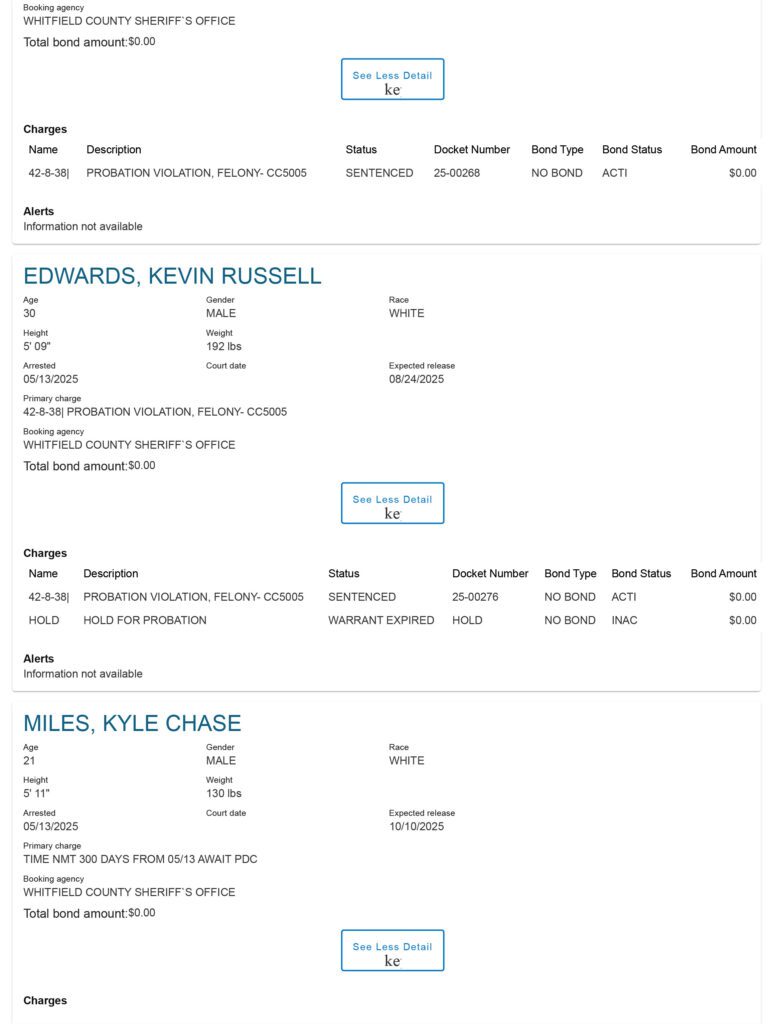This screenshot has height=1024, width=773.
Task: Click the Bond Status header in first charges table
Action: (x=631, y=150)
